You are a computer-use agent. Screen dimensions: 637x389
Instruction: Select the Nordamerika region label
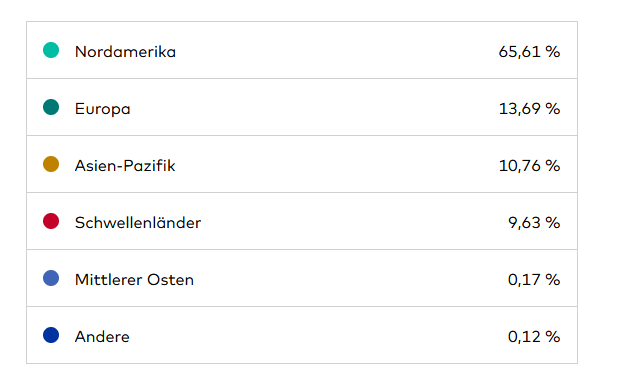(x=125, y=52)
